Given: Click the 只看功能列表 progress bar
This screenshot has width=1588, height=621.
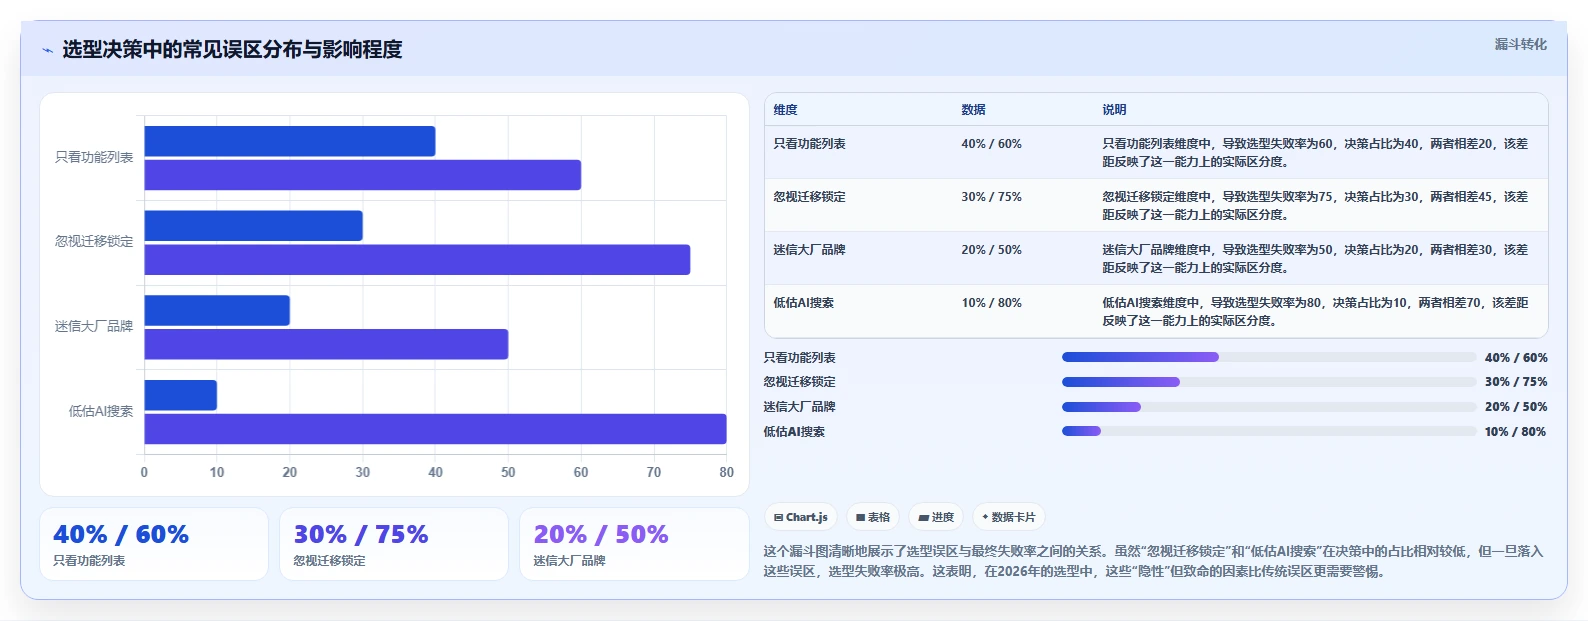Looking at the screenshot, I should pyautogui.click(x=1269, y=357).
